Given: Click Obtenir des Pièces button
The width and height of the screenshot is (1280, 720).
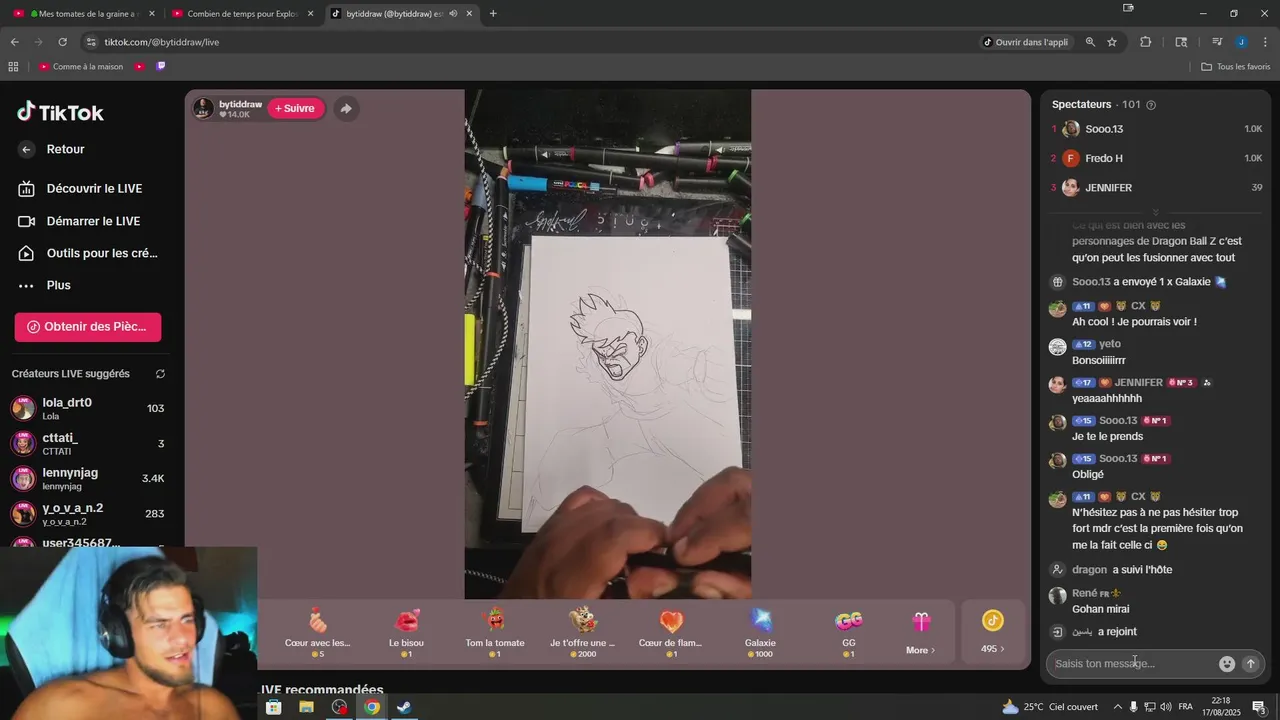Looking at the screenshot, I should tap(88, 327).
